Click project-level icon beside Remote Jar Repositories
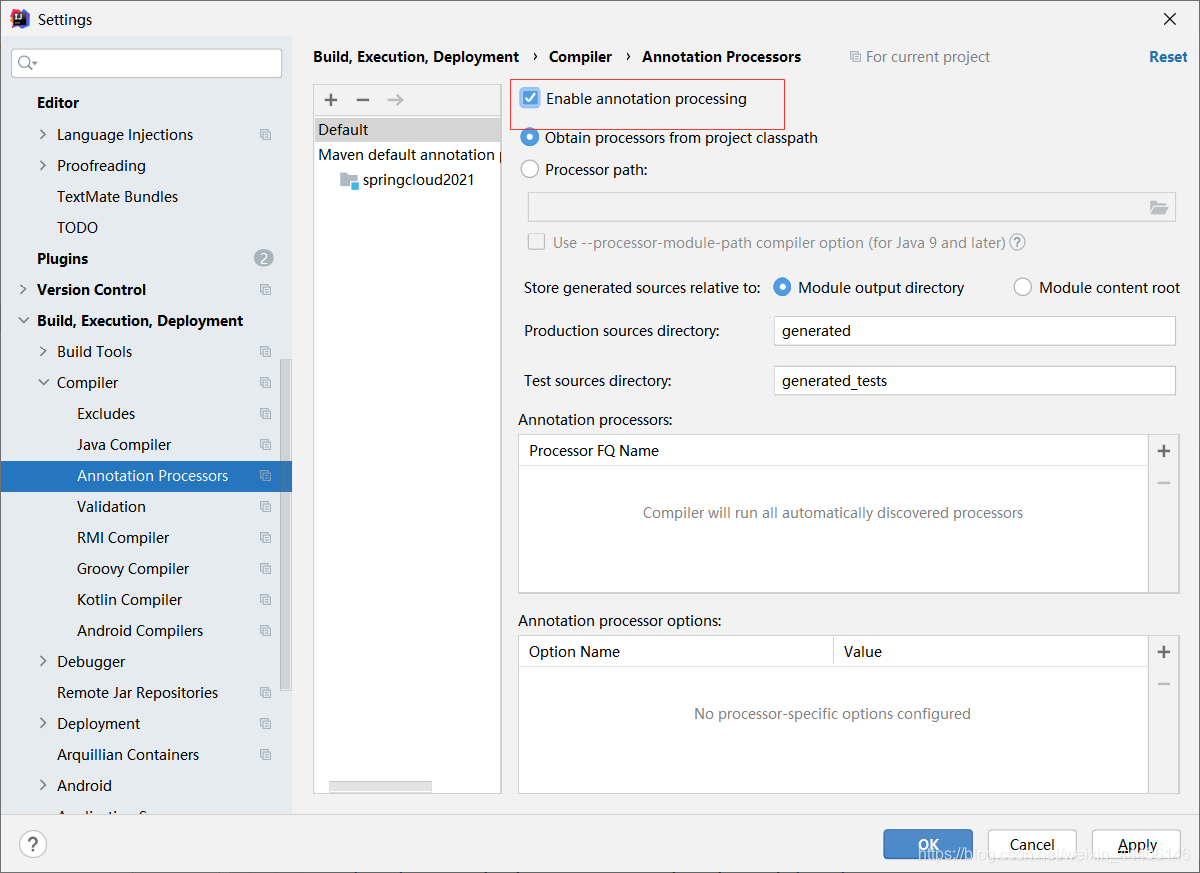 coord(265,693)
